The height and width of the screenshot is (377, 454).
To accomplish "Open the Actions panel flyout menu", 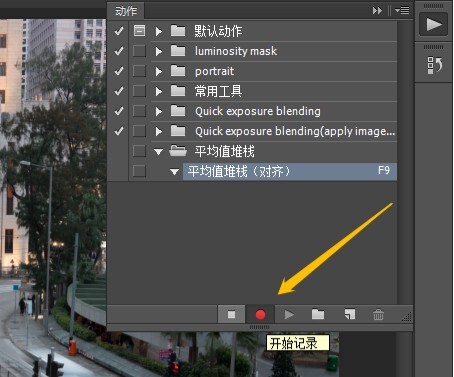I will tap(402, 11).
